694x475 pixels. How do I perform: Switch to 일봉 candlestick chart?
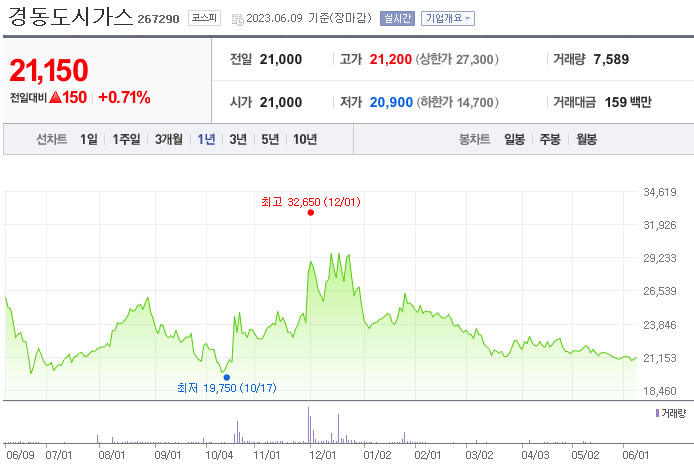tap(514, 139)
